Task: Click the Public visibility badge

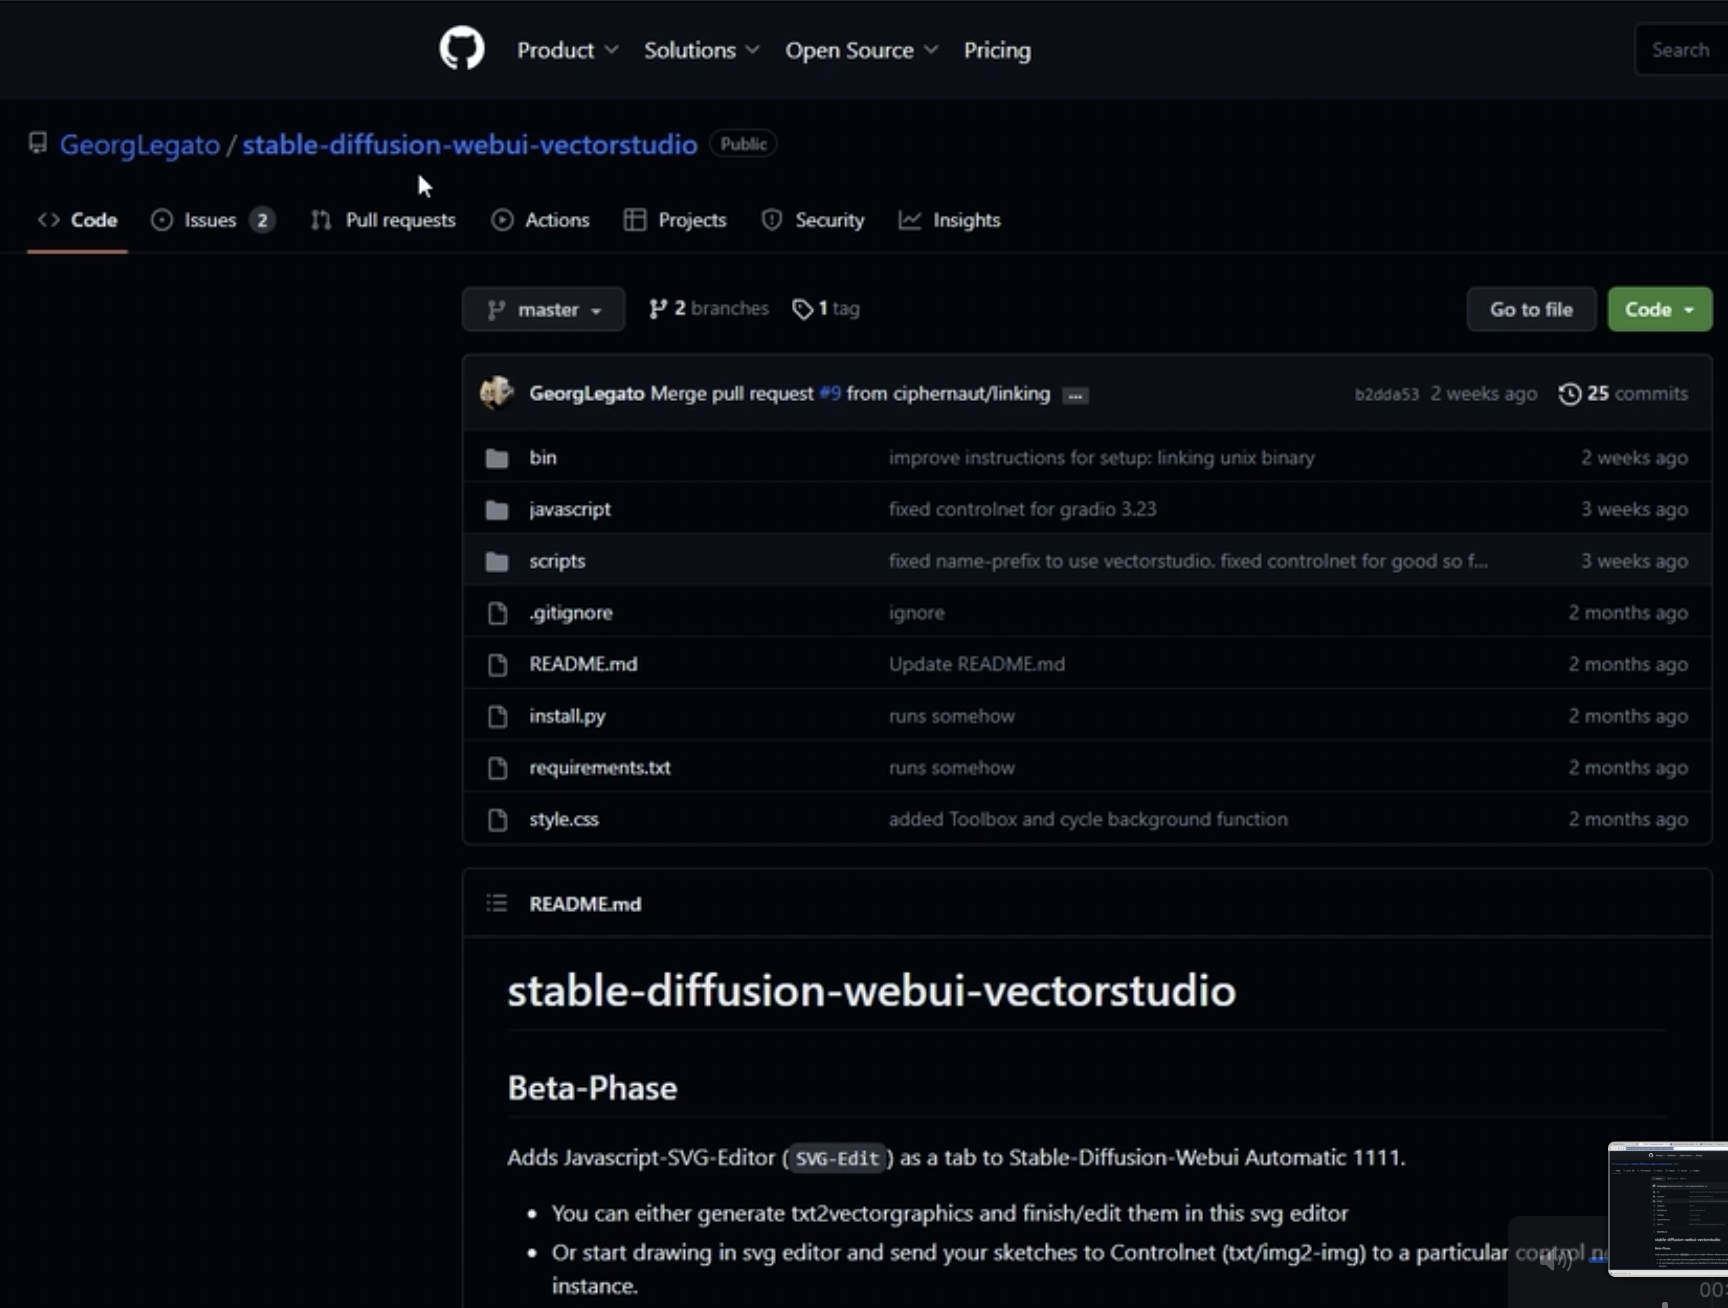Action: click(x=743, y=144)
